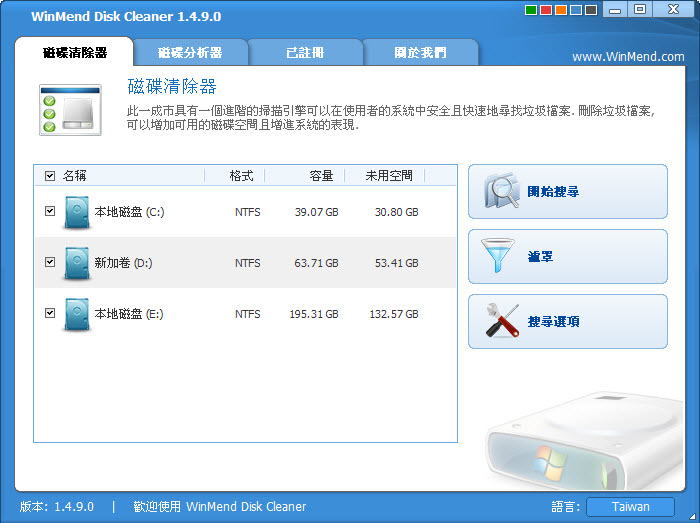This screenshot has height=523, width=700.
Task: Click the 30.80 GB free space value
Action: (396, 212)
